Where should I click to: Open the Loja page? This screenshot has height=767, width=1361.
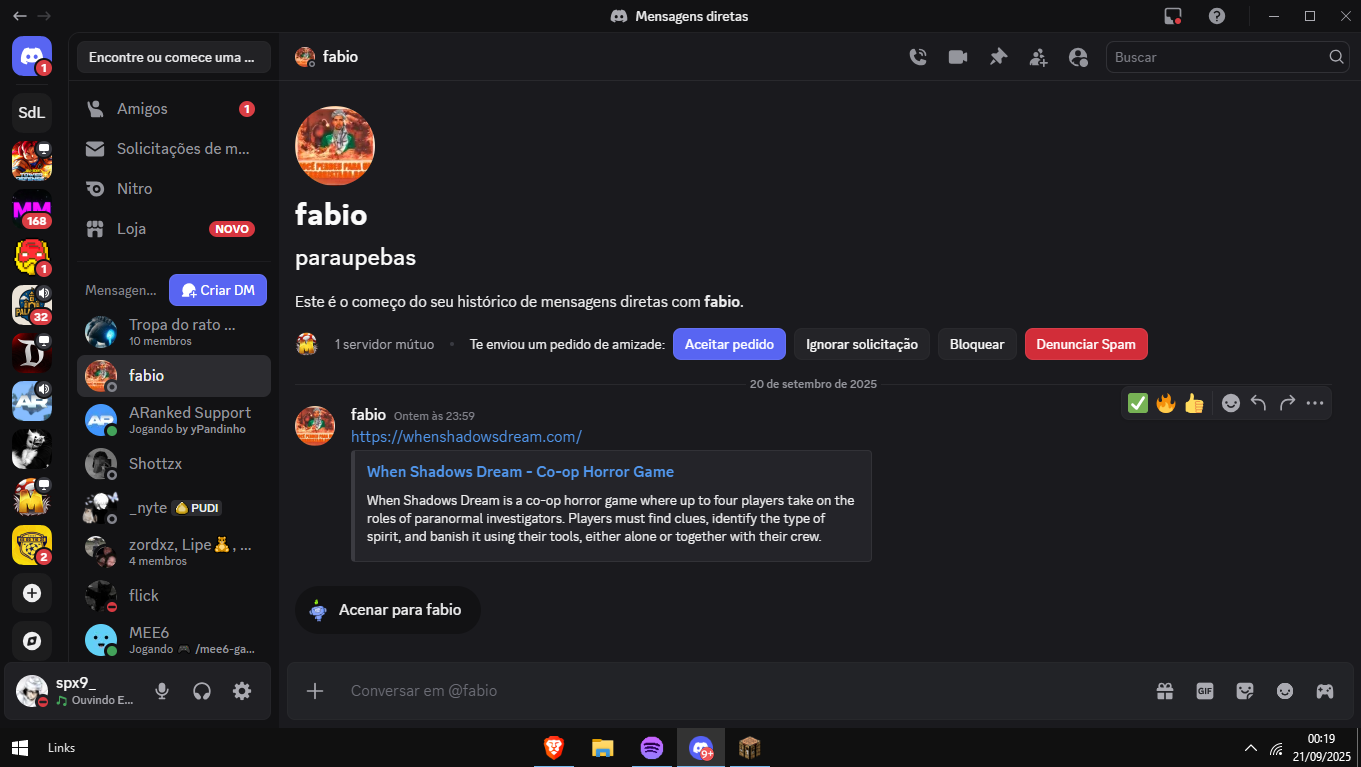coord(174,229)
